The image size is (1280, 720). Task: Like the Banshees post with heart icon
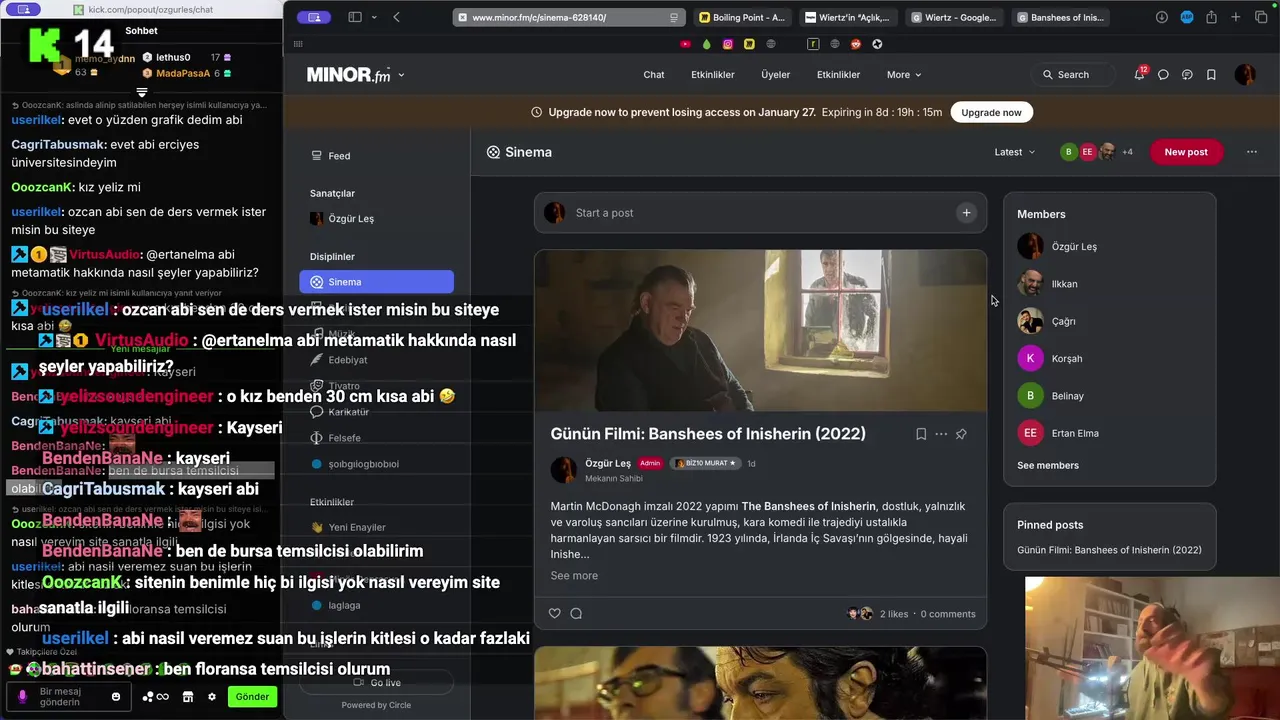point(555,613)
